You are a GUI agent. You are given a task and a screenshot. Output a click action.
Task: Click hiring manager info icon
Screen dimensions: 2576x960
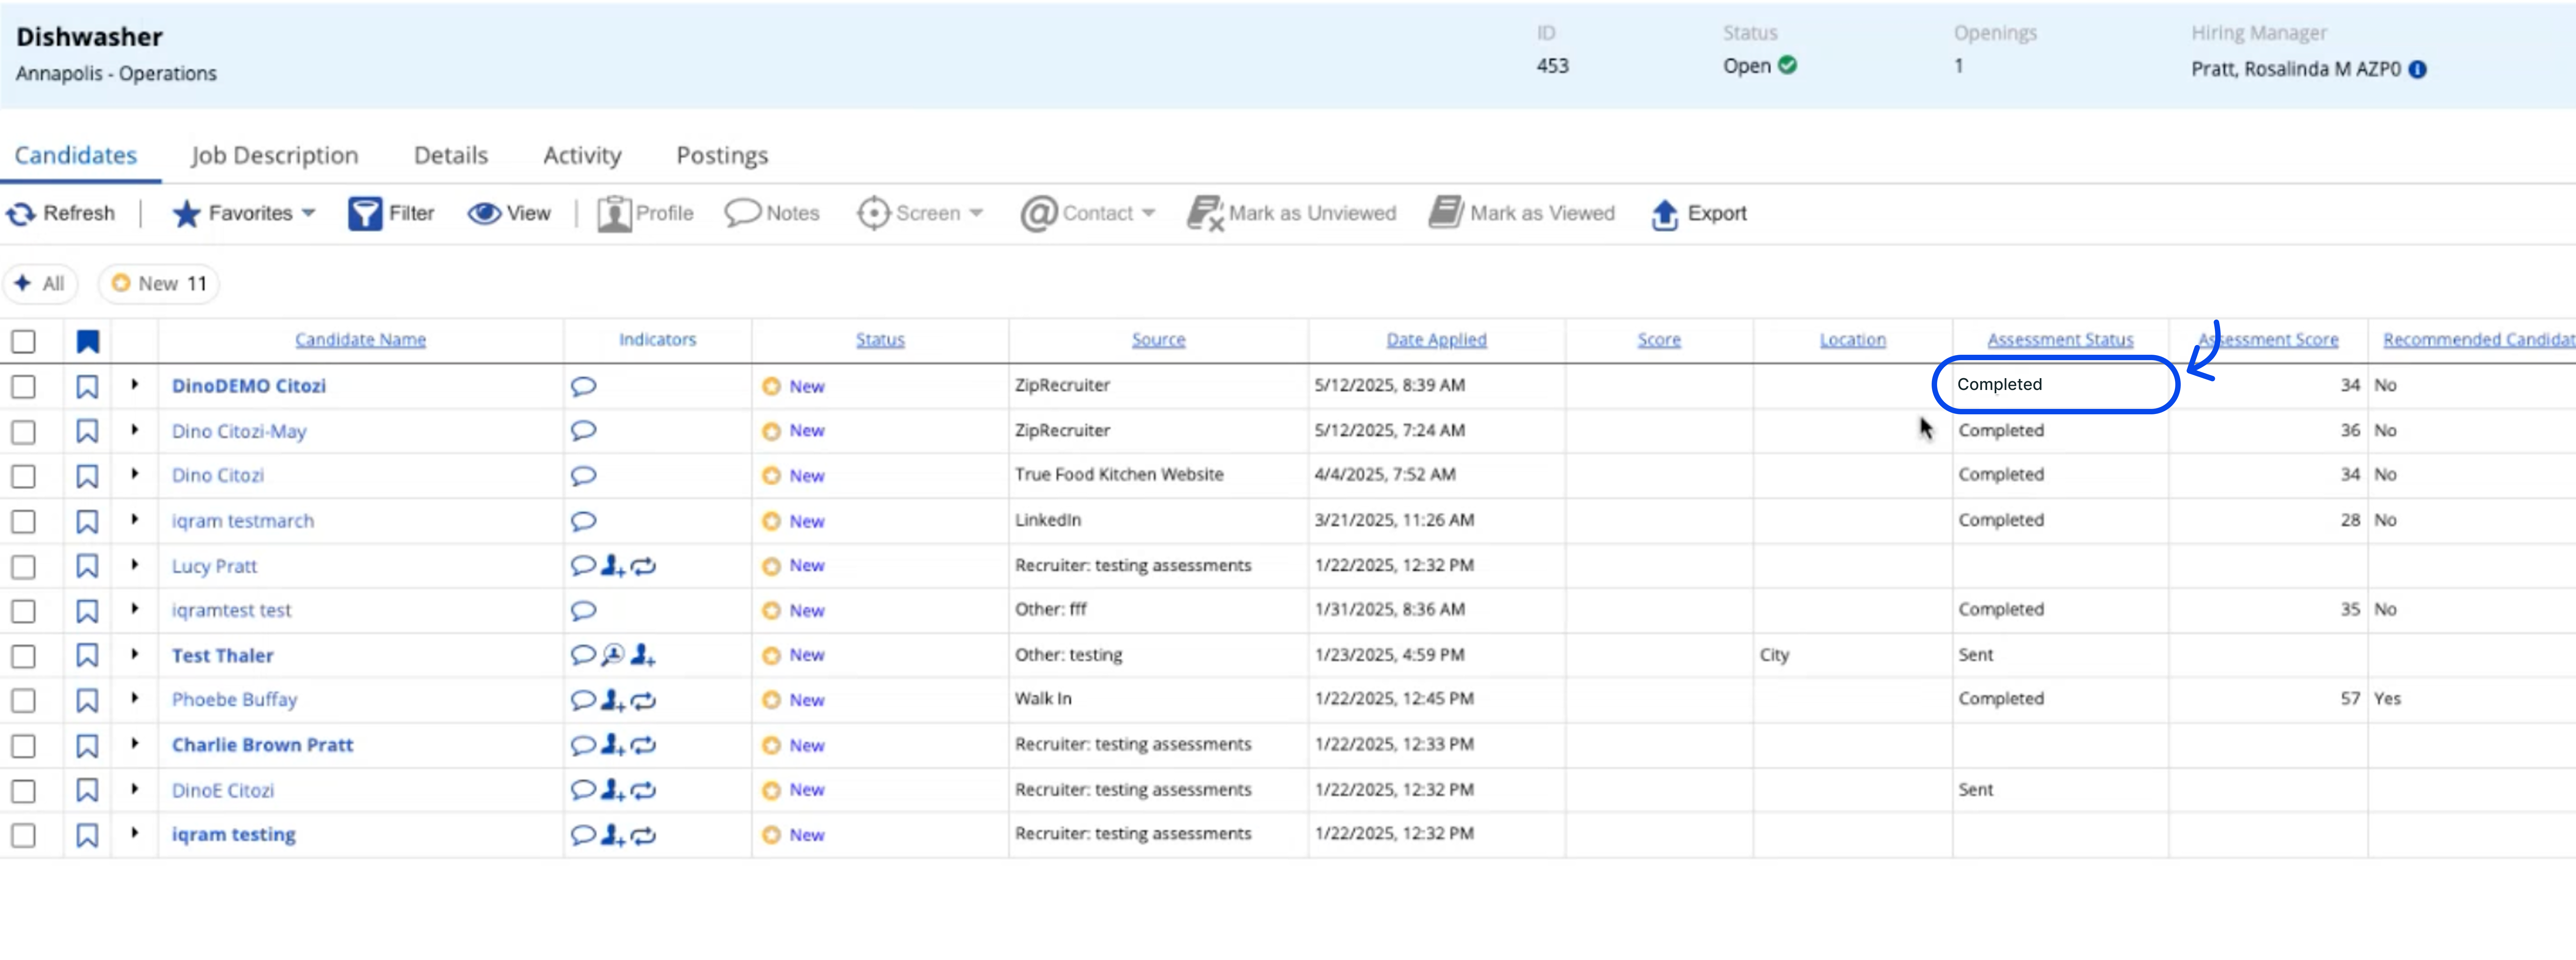pyautogui.click(x=2417, y=69)
